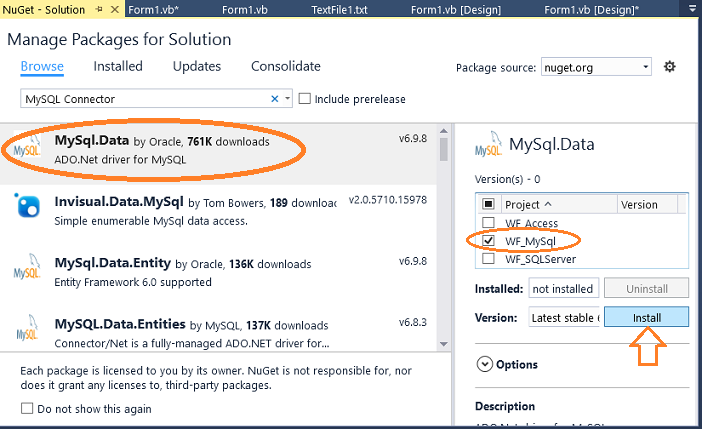This screenshot has width=702, height=429.
Task: Open the search history dropdown arrow
Action: coord(287,98)
